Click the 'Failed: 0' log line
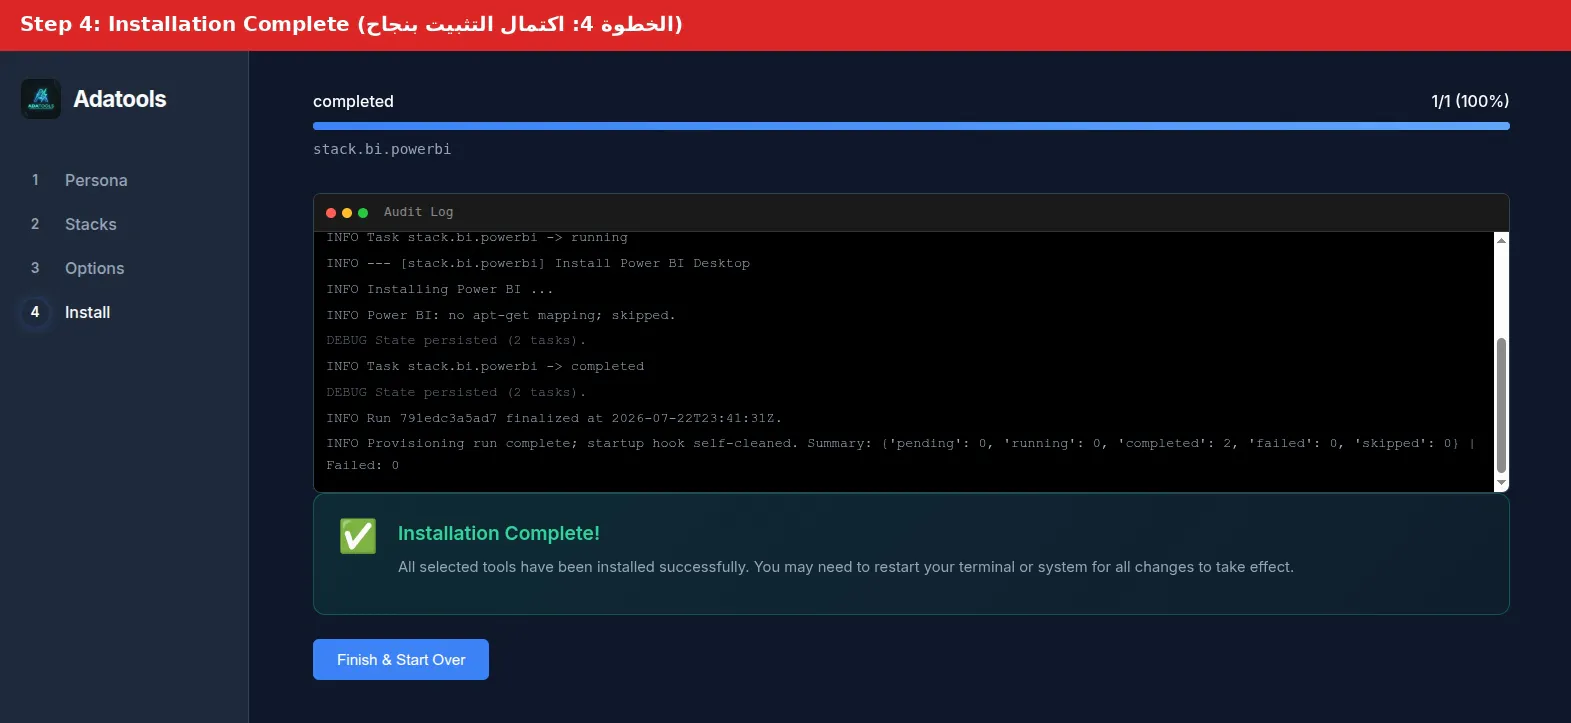The height and width of the screenshot is (723, 1571). 362,465
